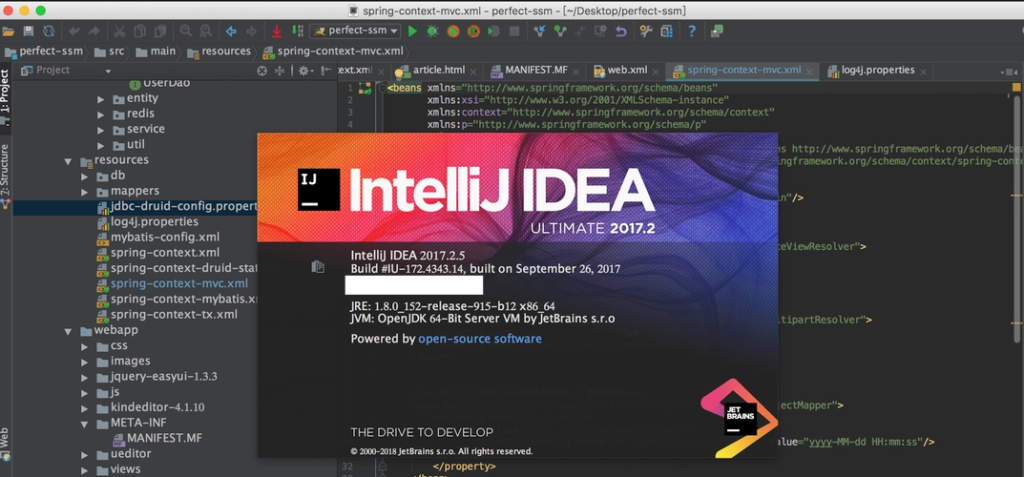Viewport: 1024px width, 477px height.
Task: Click the Synchronize refresh icon
Action: coord(48,31)
